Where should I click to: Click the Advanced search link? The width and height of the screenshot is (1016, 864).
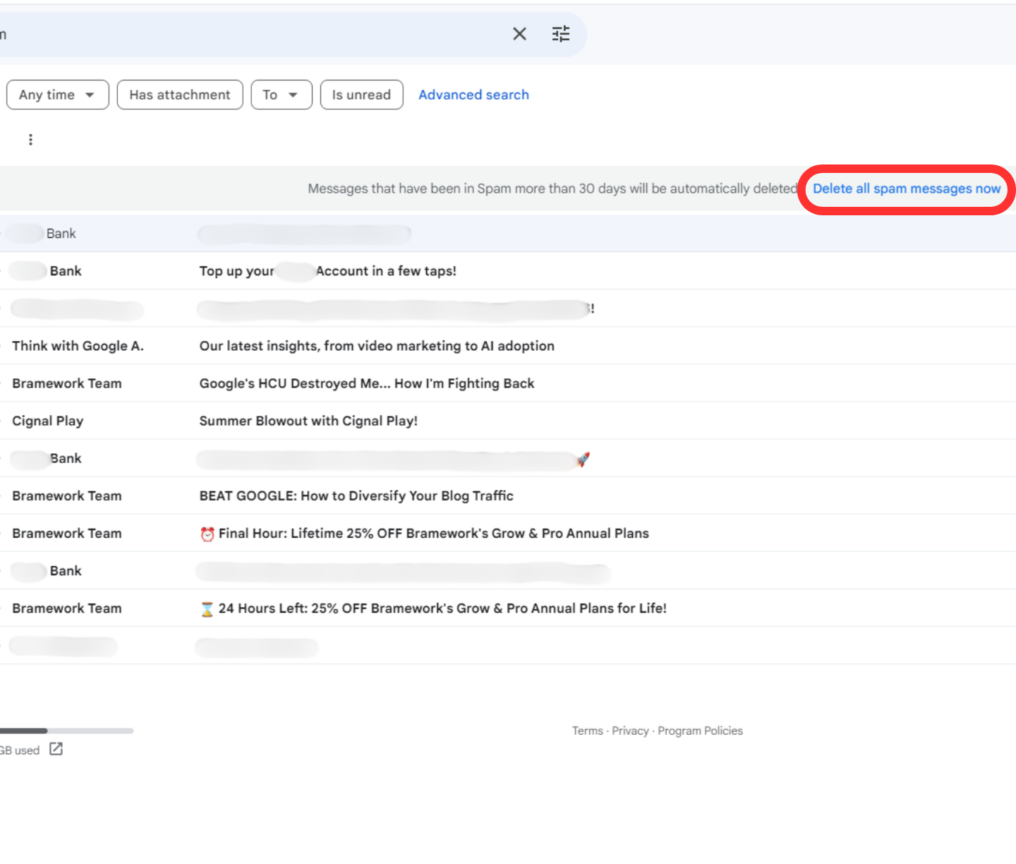[x=473, y=94]
